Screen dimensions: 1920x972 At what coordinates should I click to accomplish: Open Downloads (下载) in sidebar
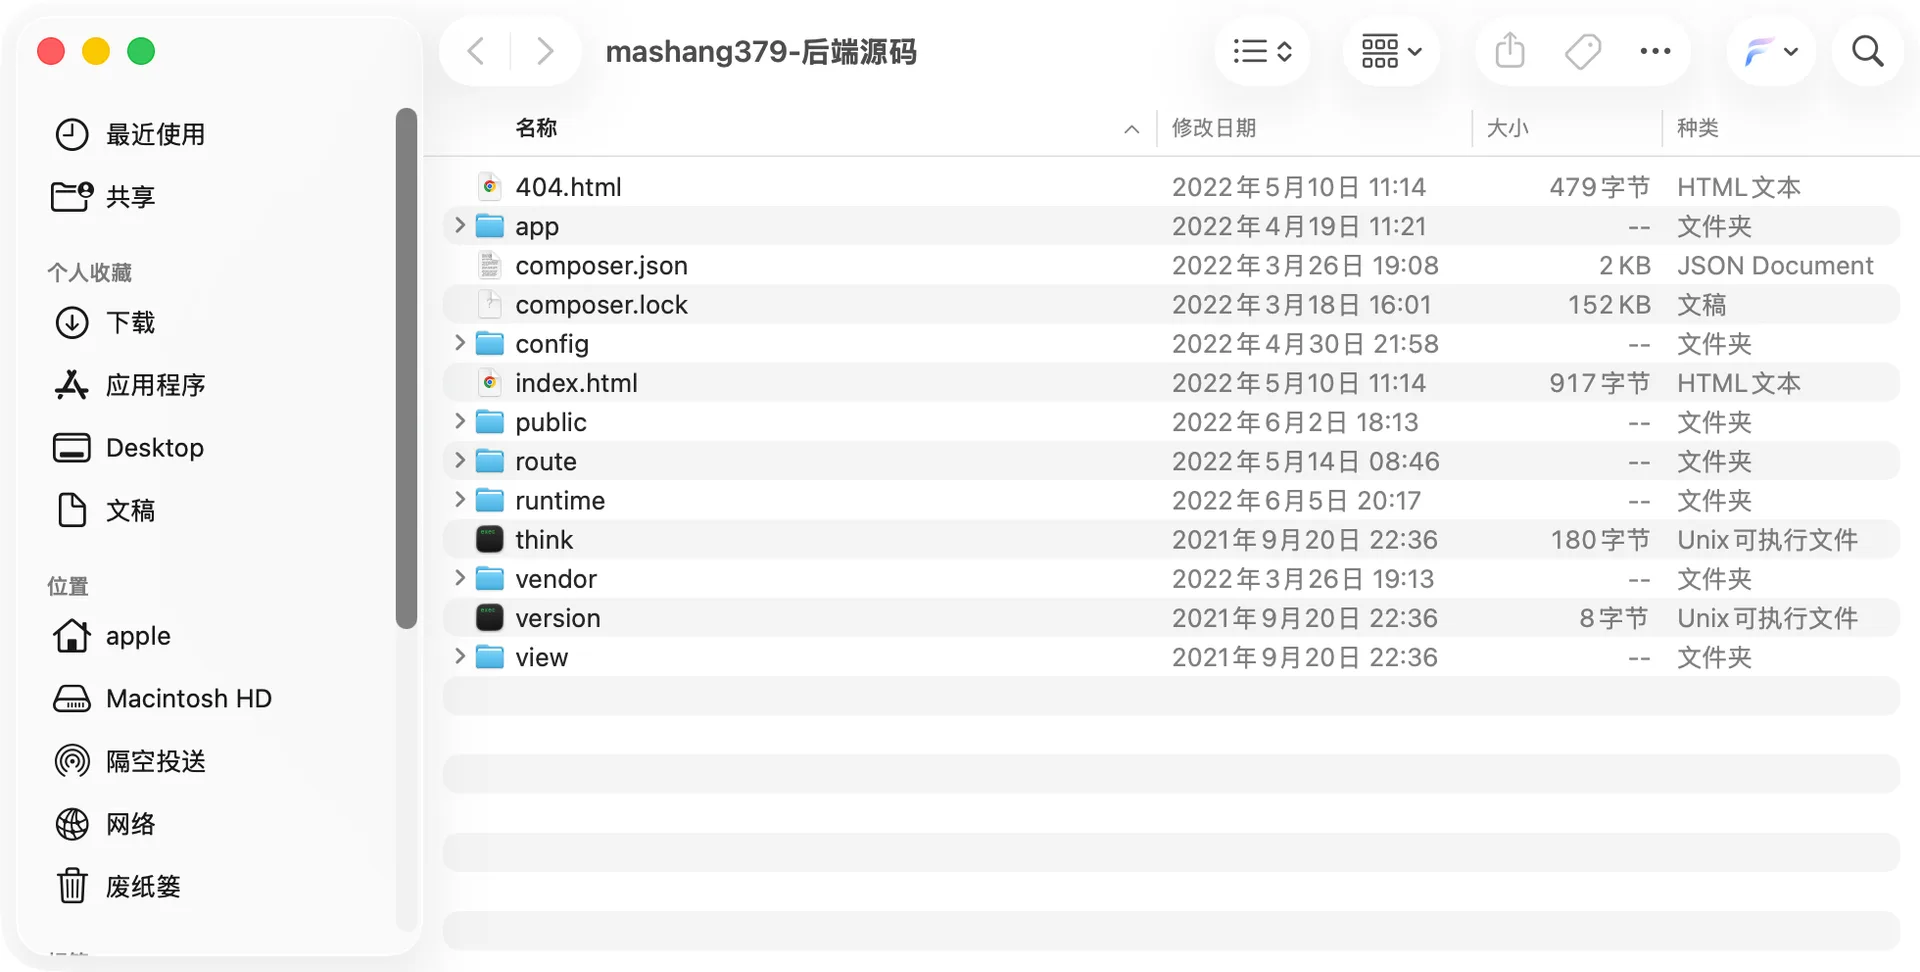coord(103,323)
